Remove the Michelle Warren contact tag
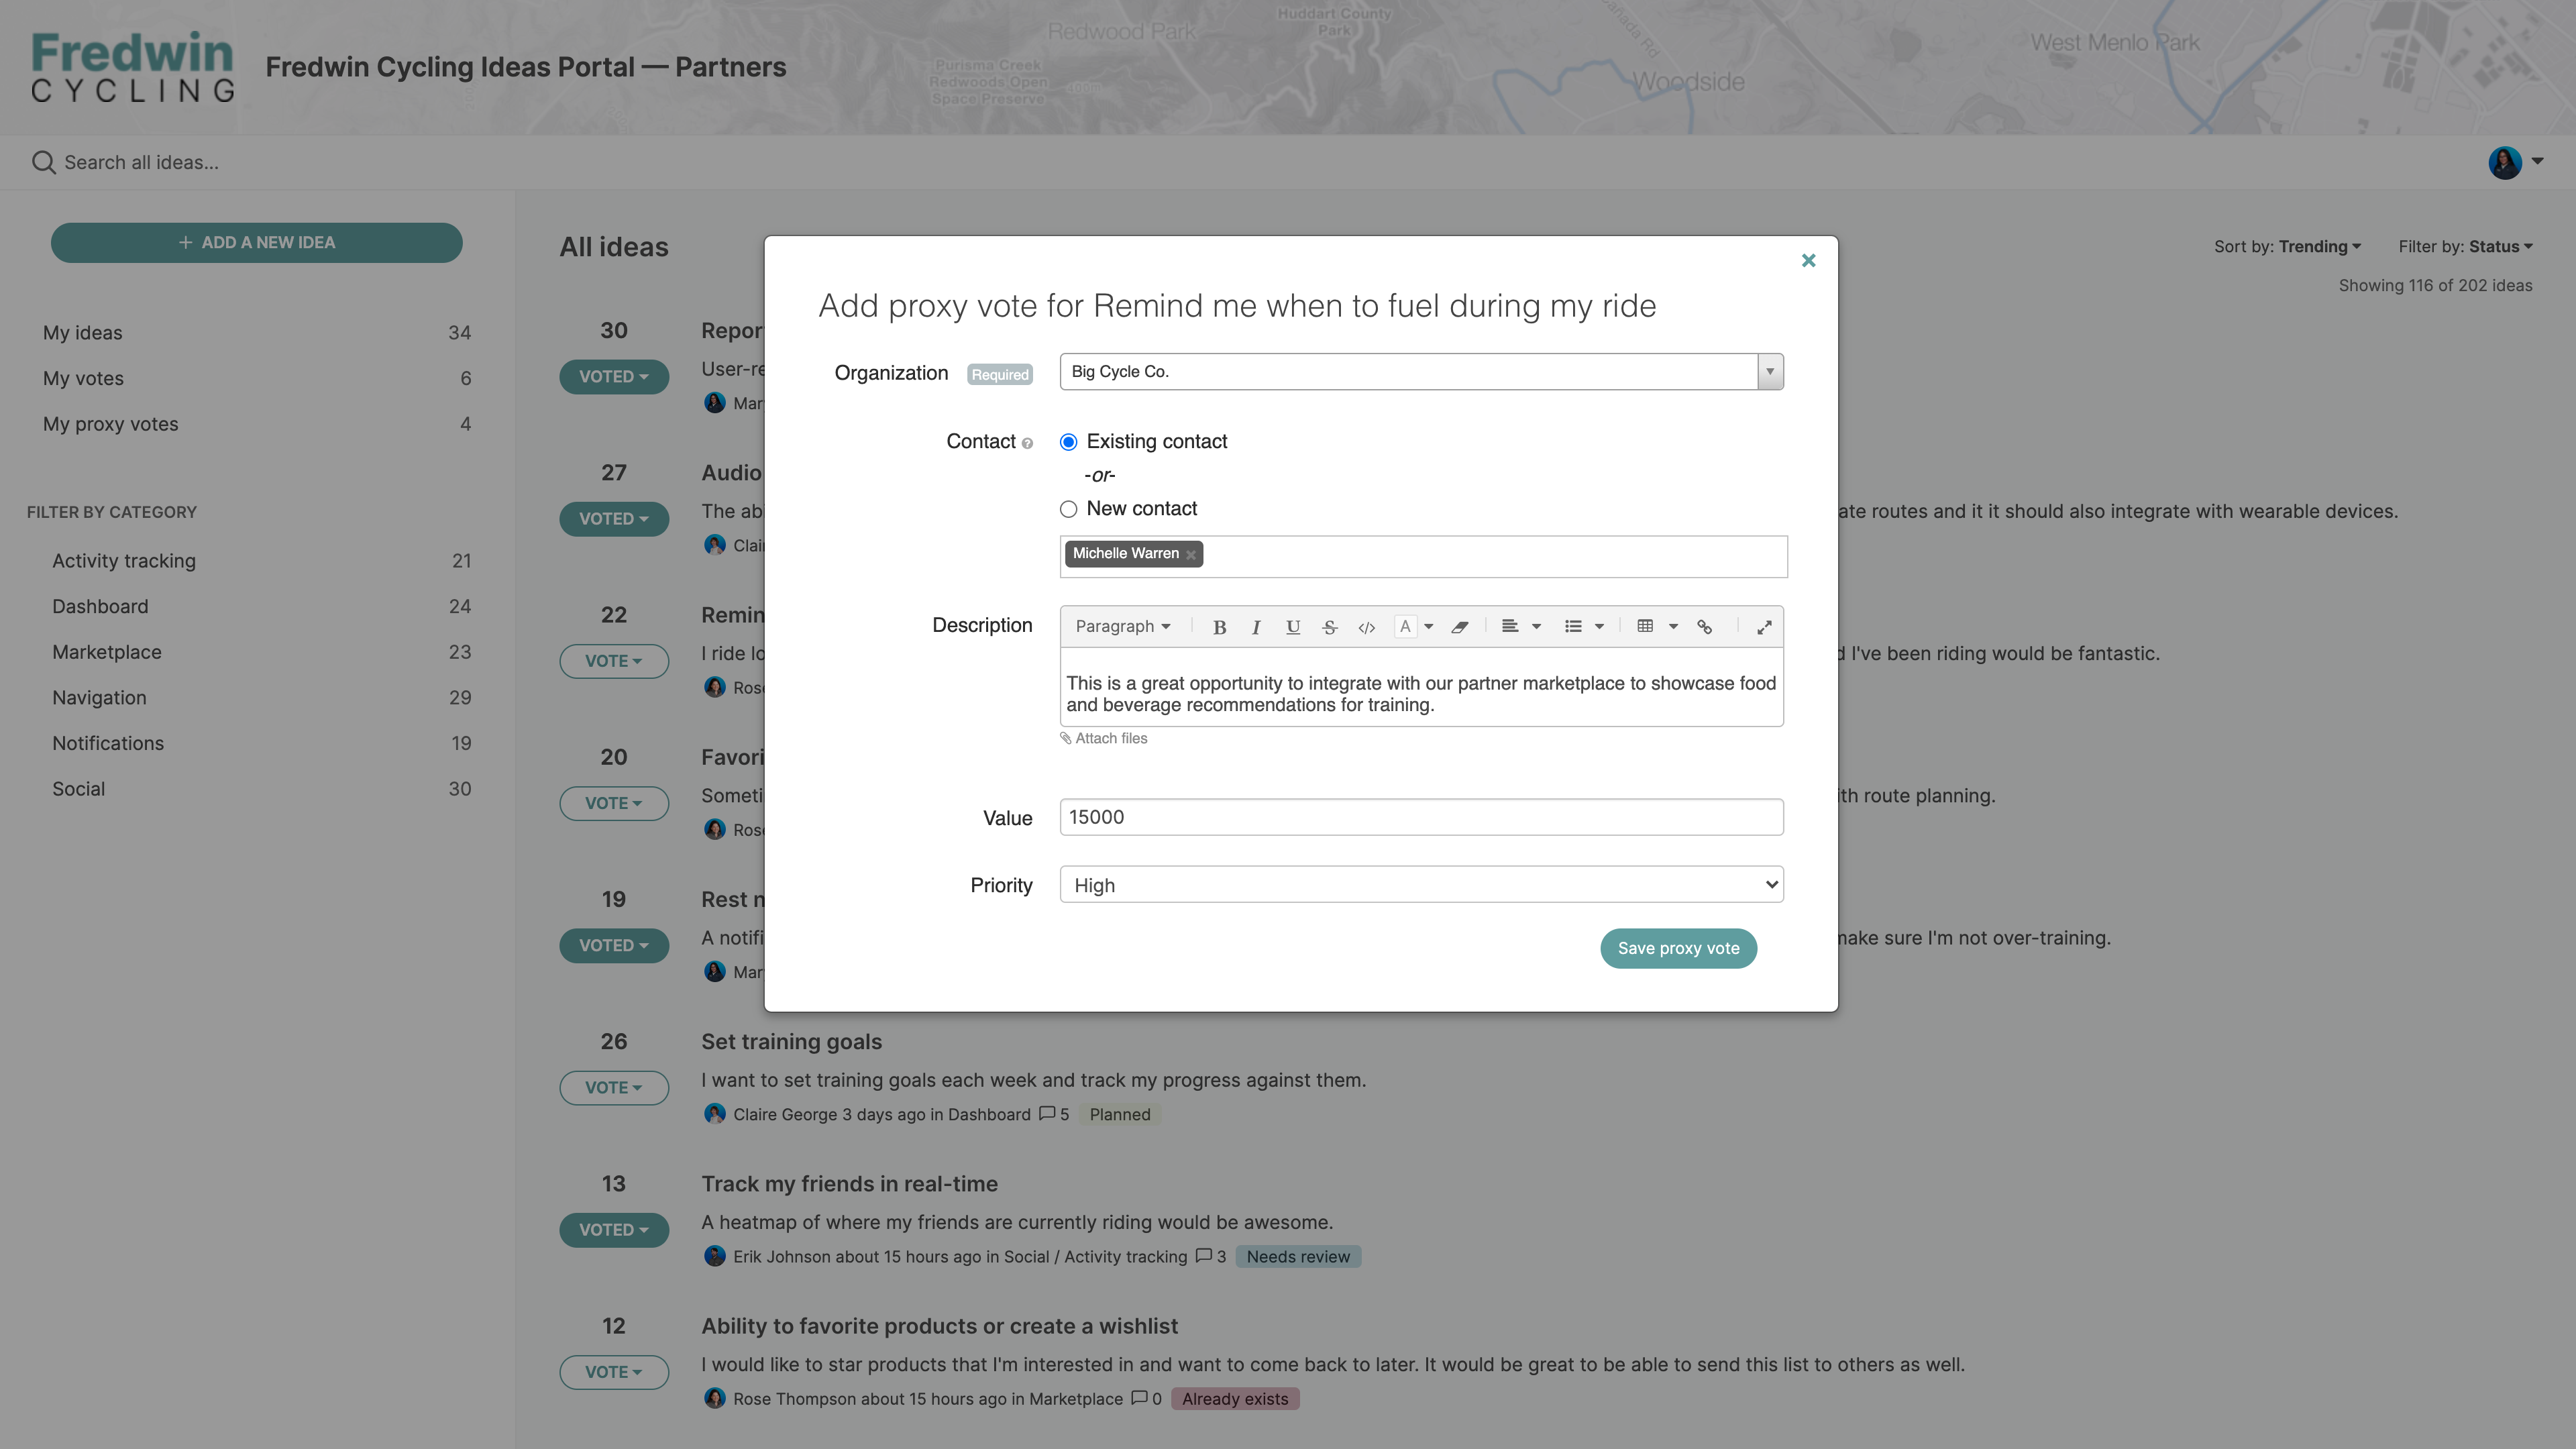Image resolution: width=2576 pixels, height=1449 pixels. [x=1191, y=555]
